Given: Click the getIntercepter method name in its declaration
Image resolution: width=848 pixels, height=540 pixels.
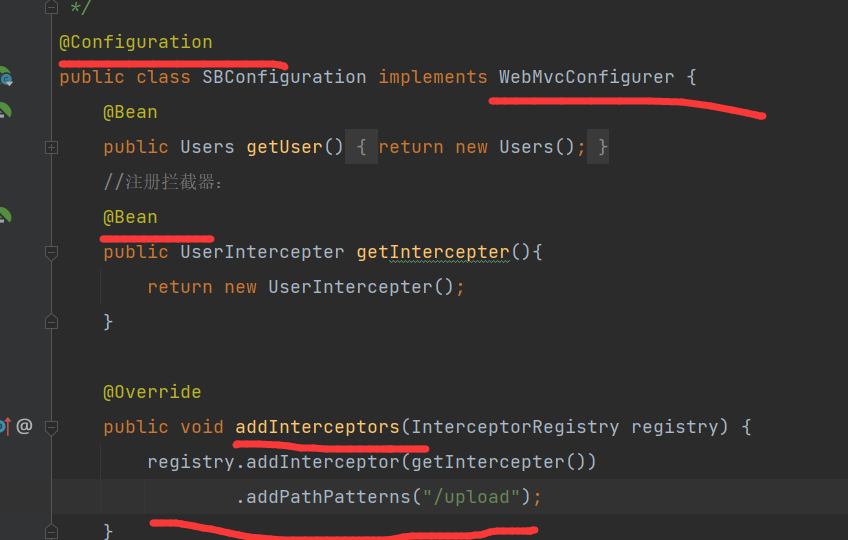Looking at the screenshot, I should [433, 252].
